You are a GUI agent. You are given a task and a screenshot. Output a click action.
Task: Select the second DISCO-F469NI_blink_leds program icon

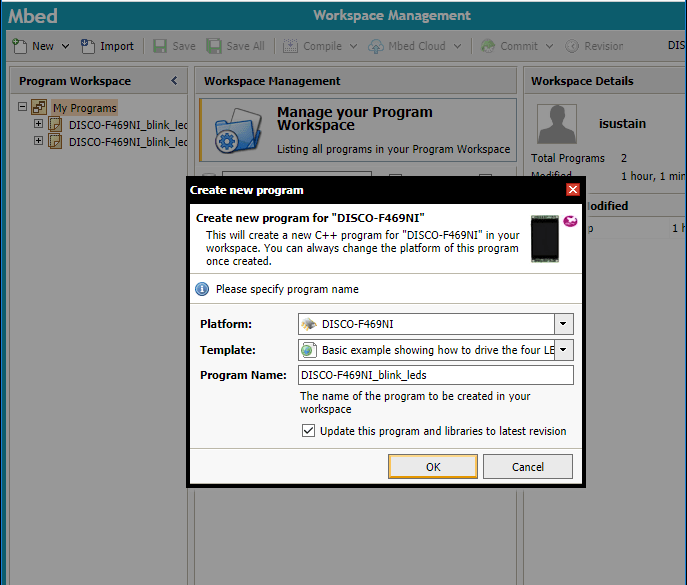pyautogui.click(x=55, y=142)
